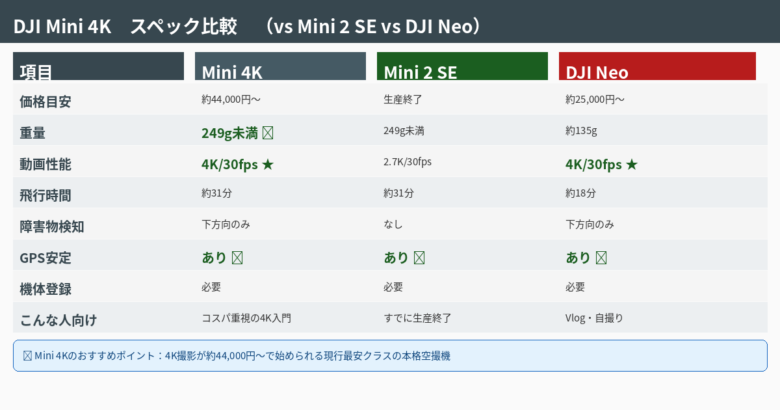Select the 動画性能 row label
Viewport: 780px width, 410px height.
(45, 164)
